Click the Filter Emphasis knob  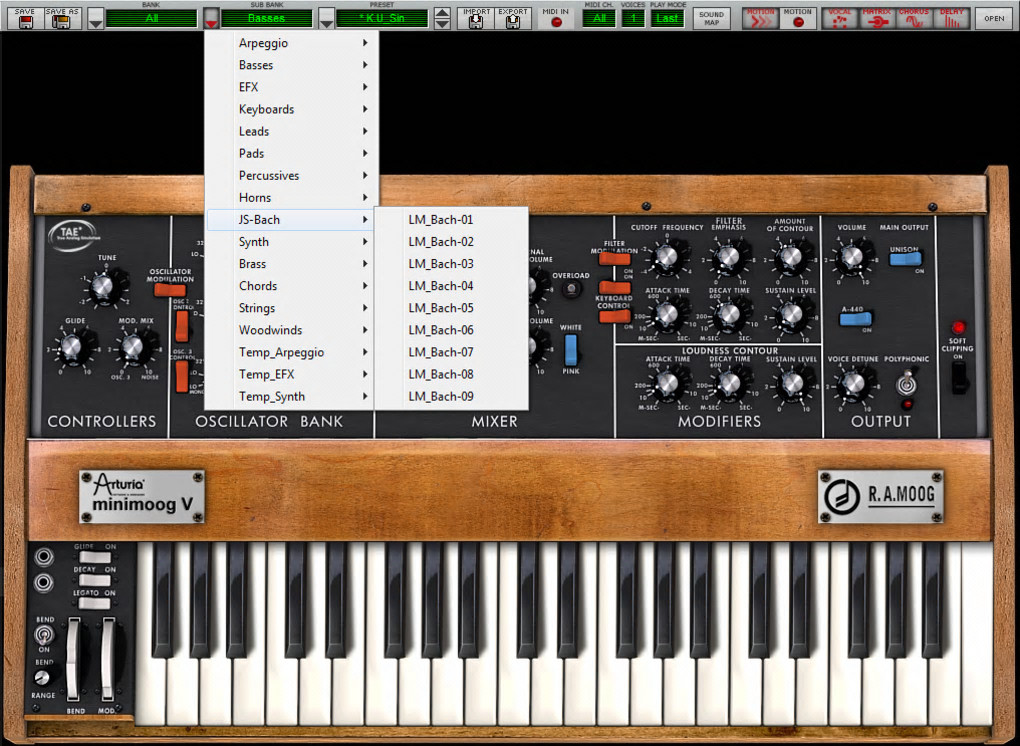click(729, 257)
